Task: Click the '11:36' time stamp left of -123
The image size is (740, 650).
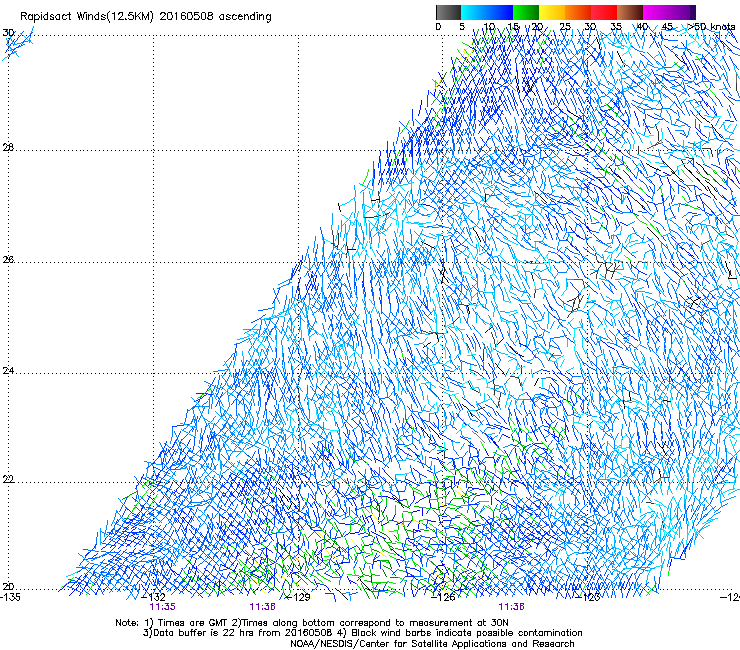Action: point(512,607)
